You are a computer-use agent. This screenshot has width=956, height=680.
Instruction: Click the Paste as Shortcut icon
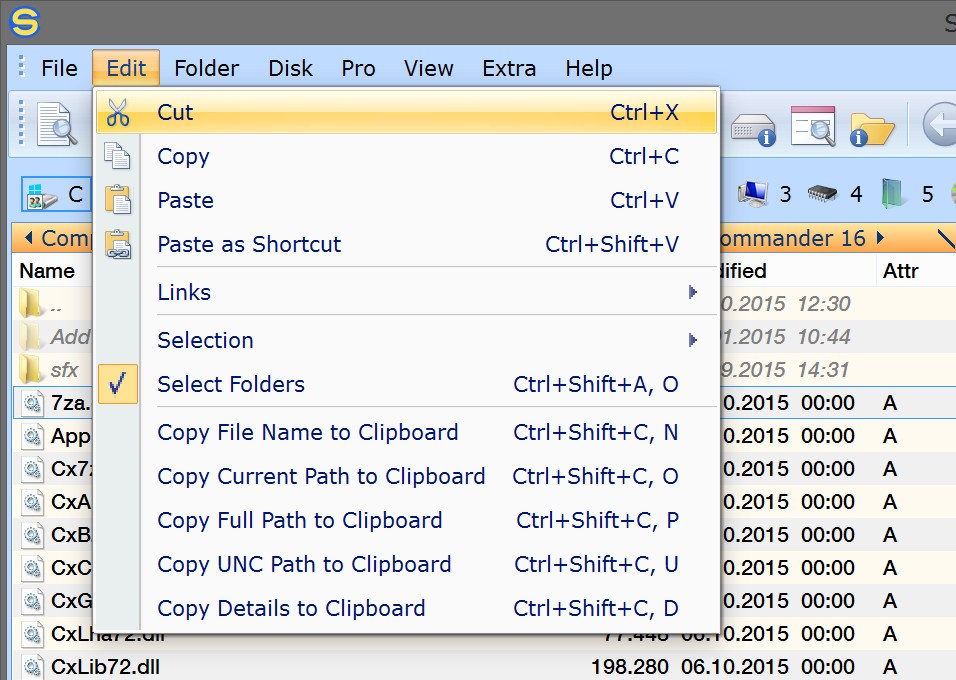coord(118,245)
